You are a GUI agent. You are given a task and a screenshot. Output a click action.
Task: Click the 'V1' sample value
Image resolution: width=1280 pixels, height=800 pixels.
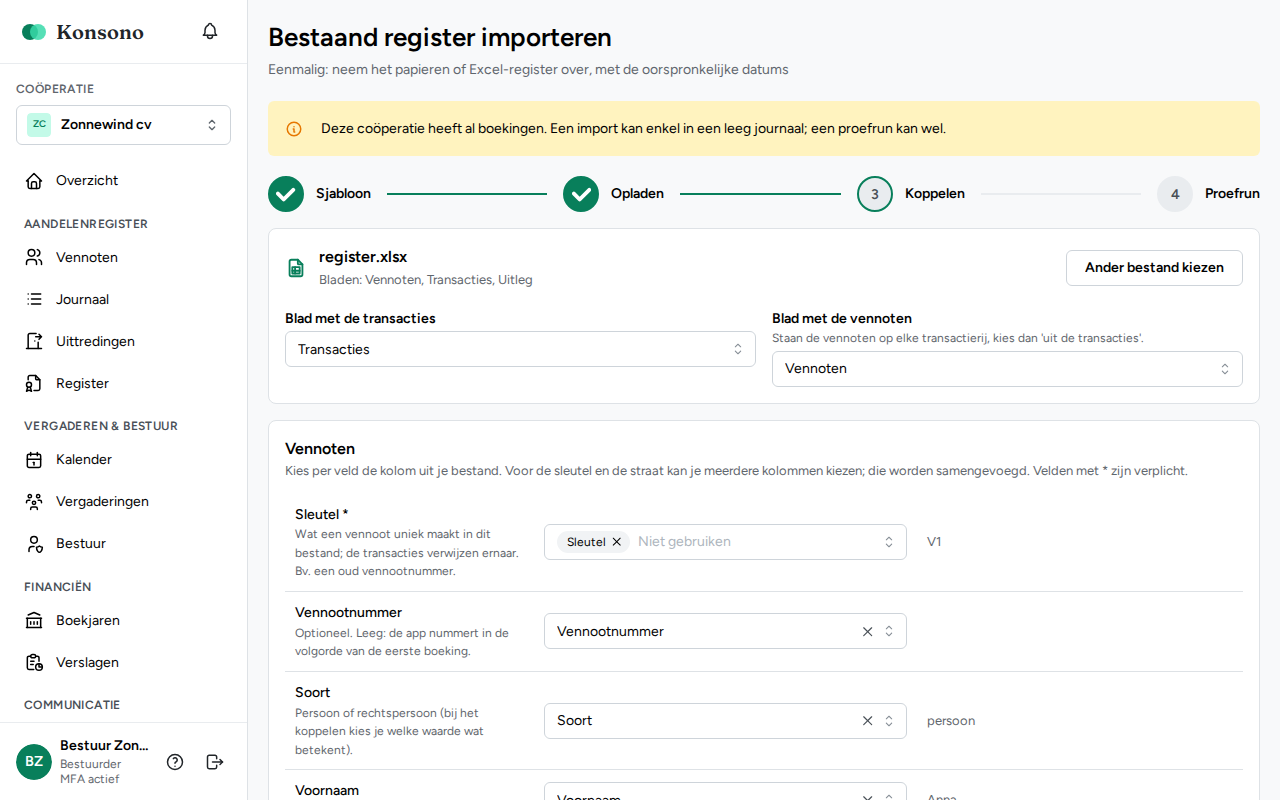tap(934, 542)
